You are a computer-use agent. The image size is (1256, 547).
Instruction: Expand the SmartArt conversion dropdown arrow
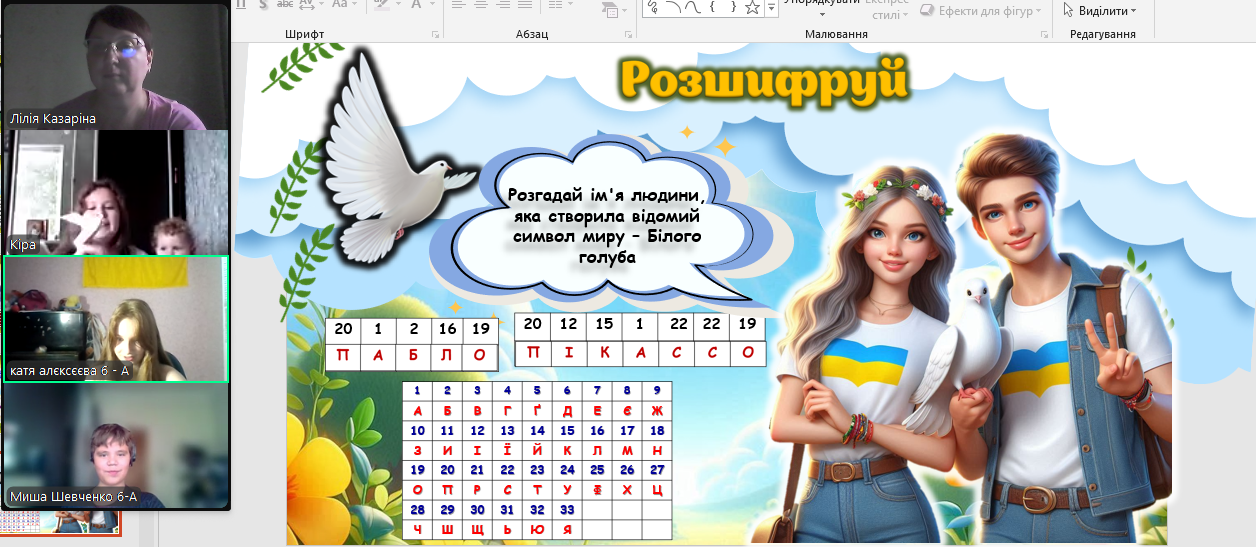click(625, 10)
